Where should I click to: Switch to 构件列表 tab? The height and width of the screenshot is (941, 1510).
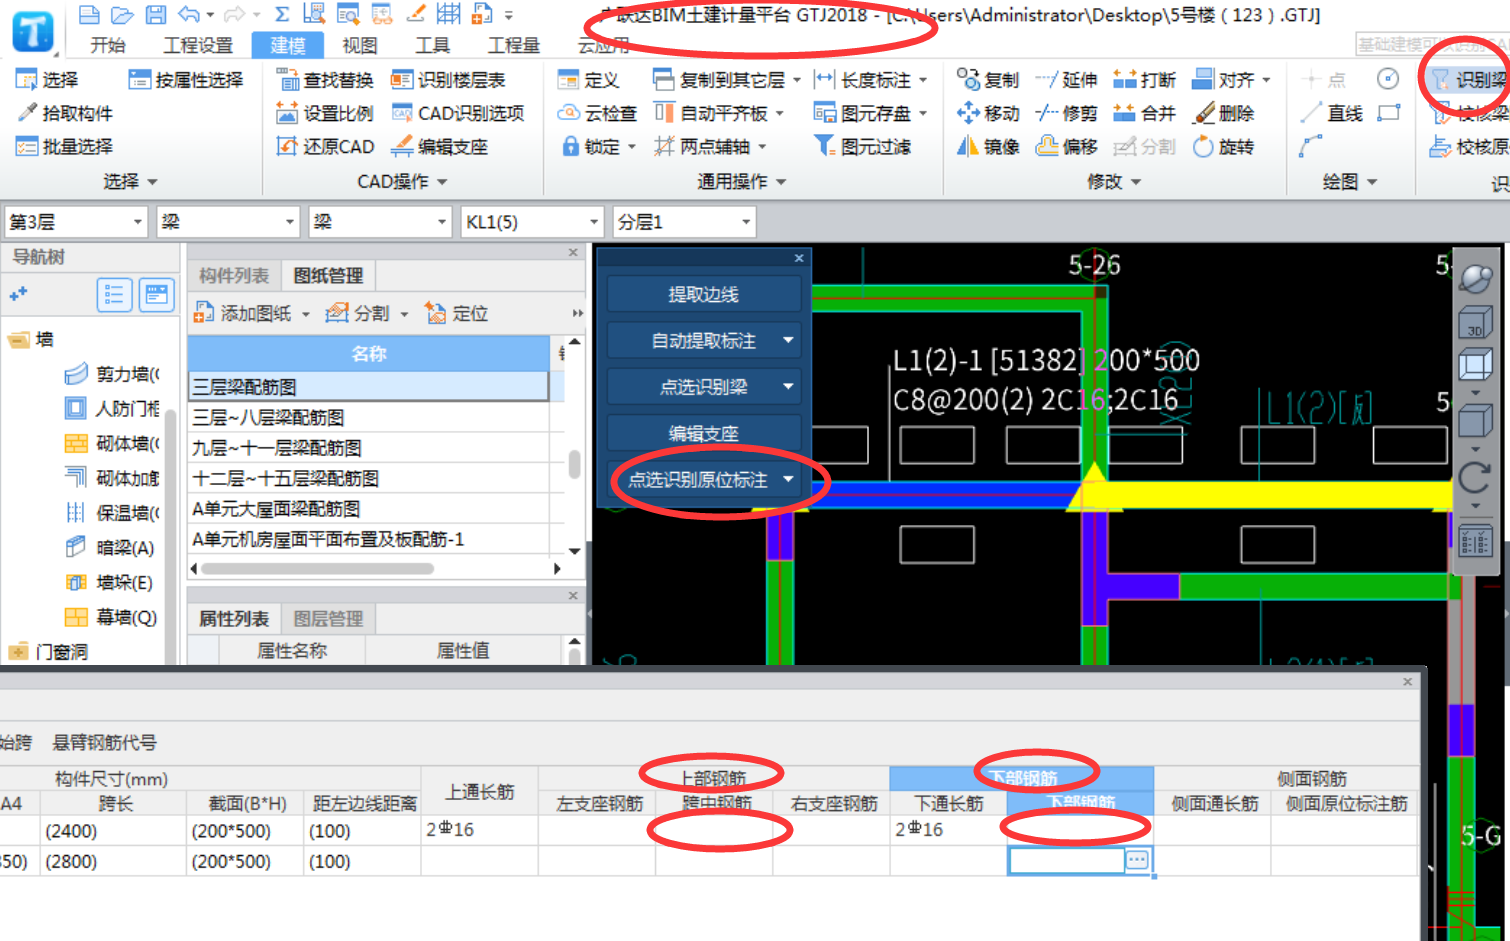(234, 276)
